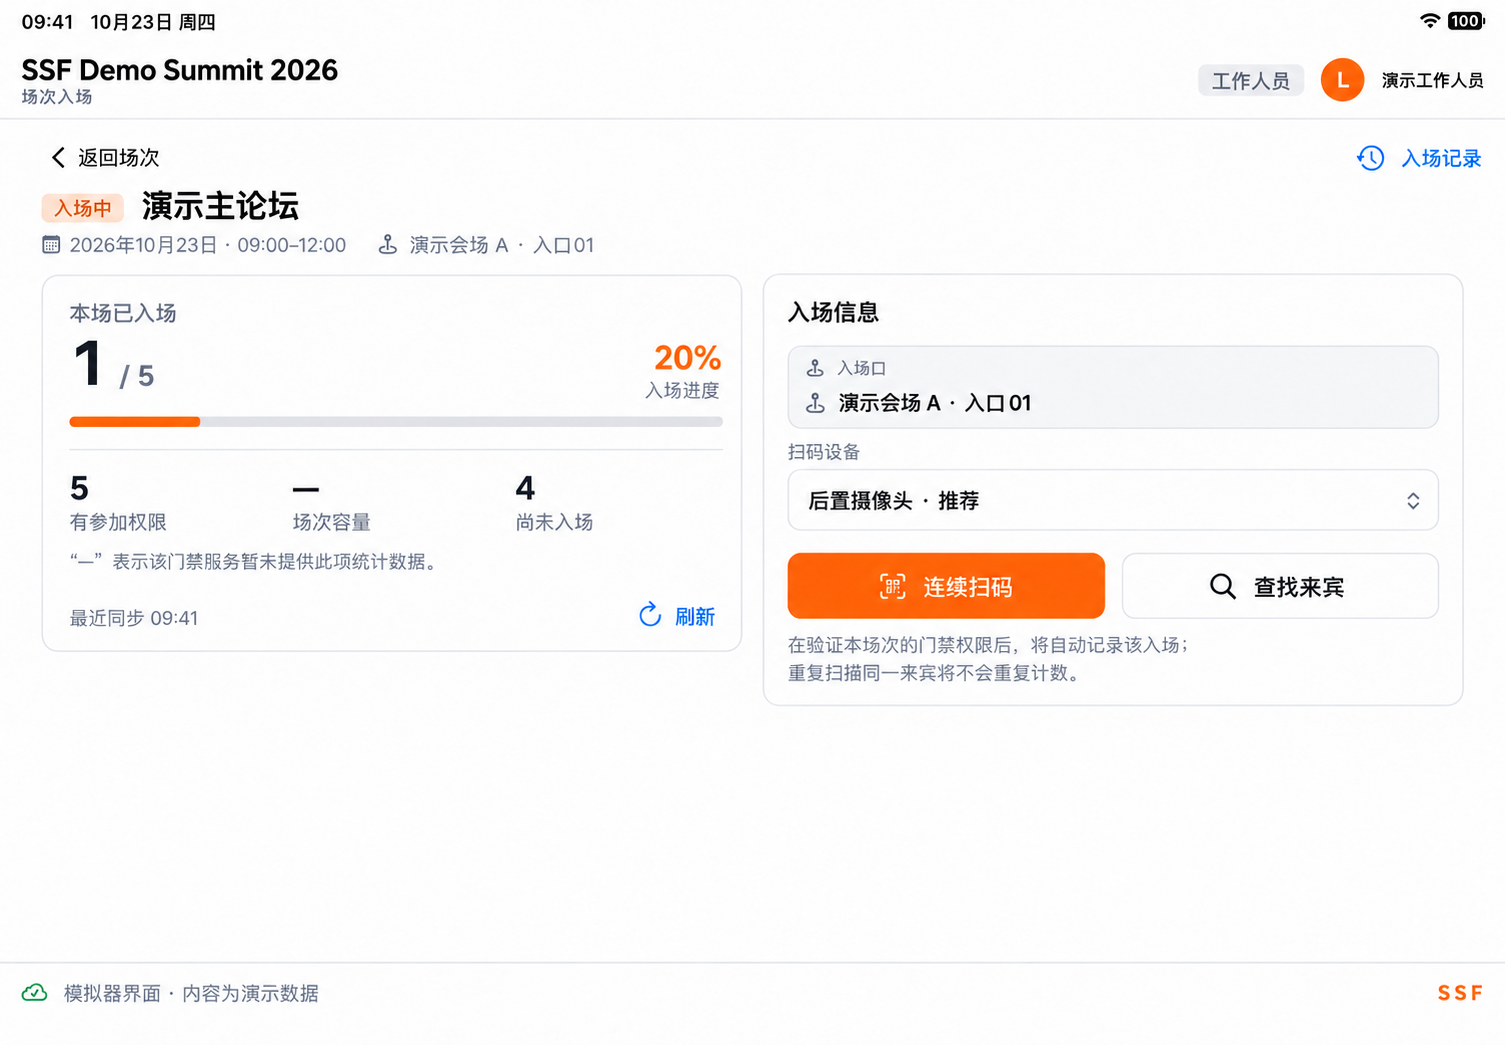Click the 20% progress percentage
The height and width of the screenshot is (1045, 1505).
[x=687, y=358]
